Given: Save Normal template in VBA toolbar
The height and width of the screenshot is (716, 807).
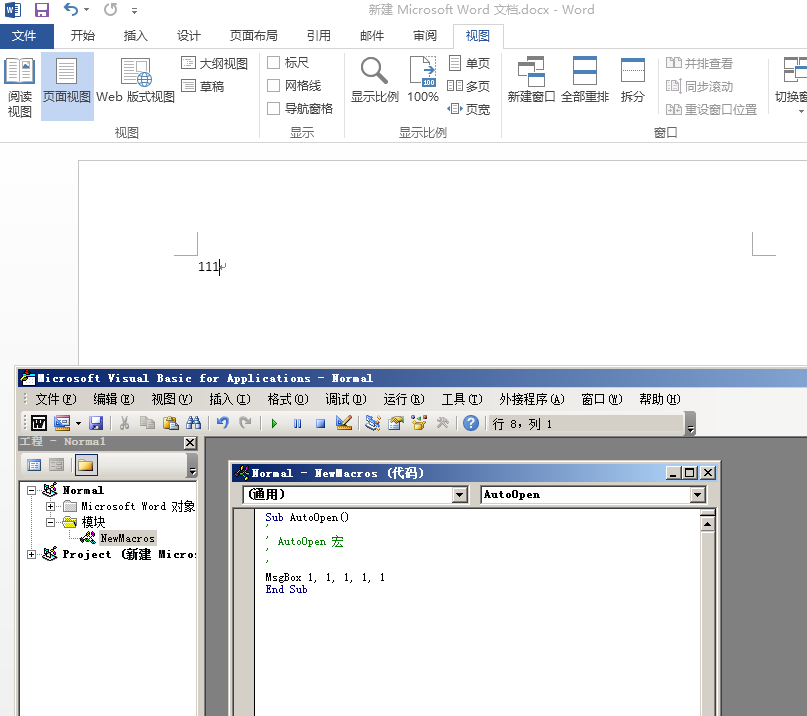Looking at the screenshot, I should (x=96, y=423).
